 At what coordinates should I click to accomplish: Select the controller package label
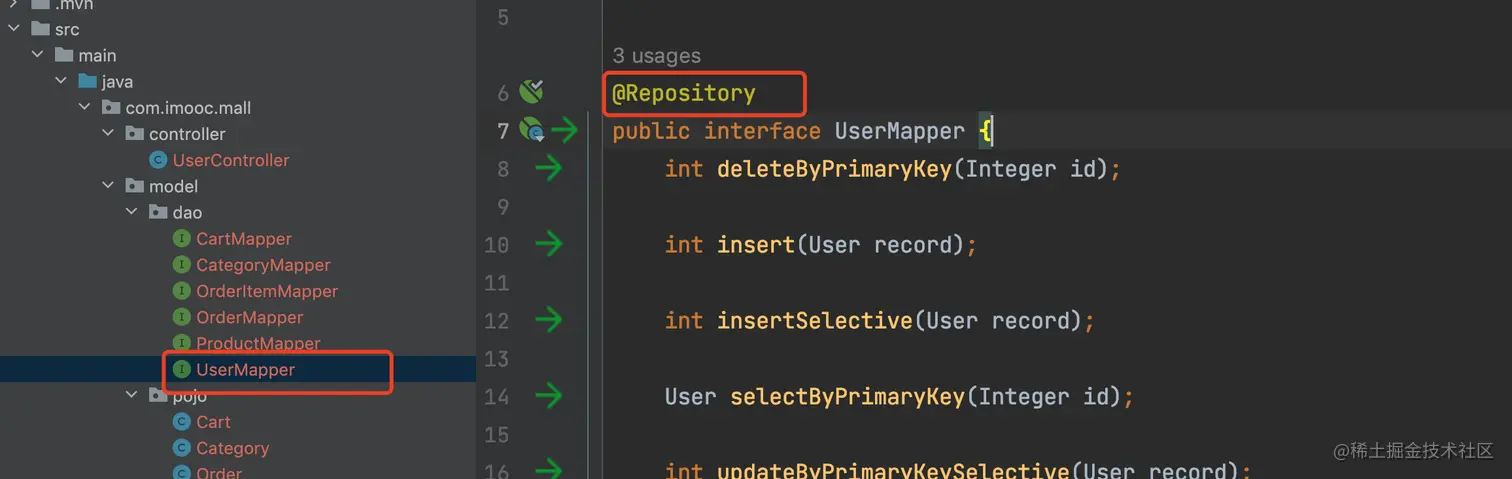coord(187,133)
